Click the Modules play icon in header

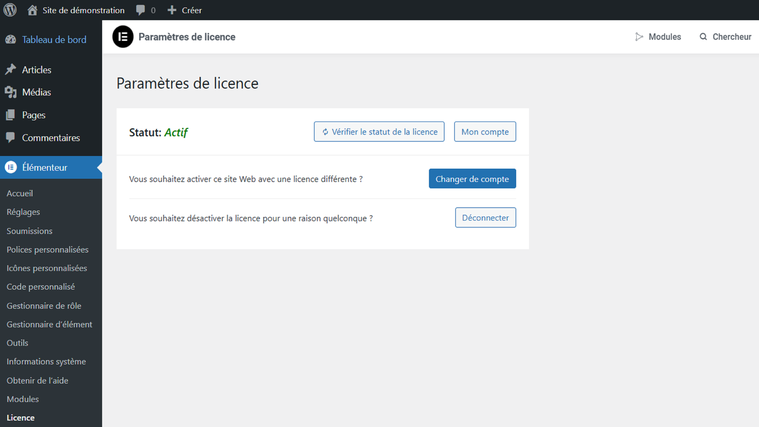639,37
